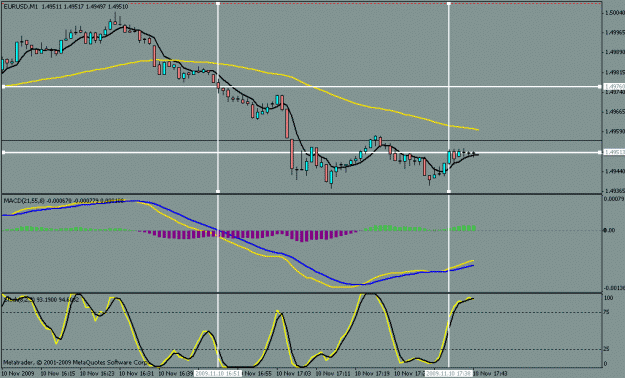The width and height of the screenshot is (625, 378).
Task: Click the 10 Nov 17:11 time label
Action: click(x=332, y=374)
